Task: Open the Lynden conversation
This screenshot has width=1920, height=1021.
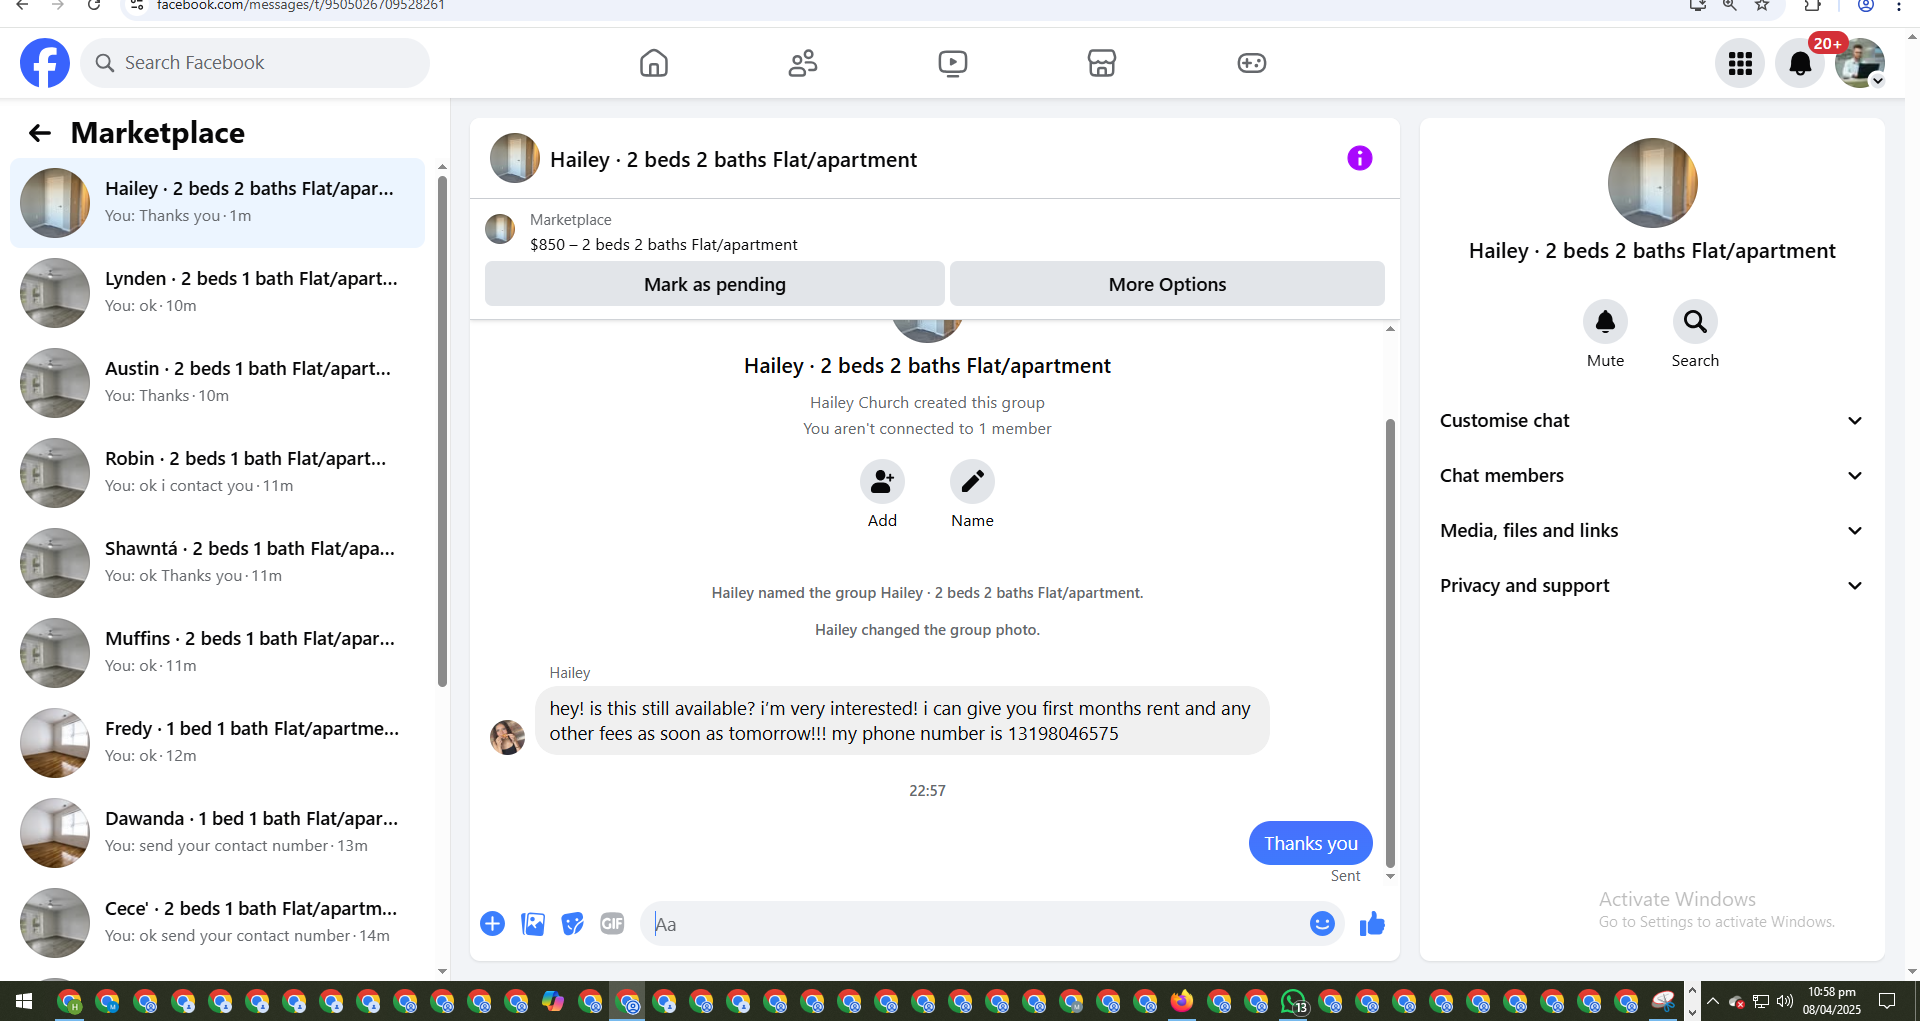Action: (x=217, y=293)
